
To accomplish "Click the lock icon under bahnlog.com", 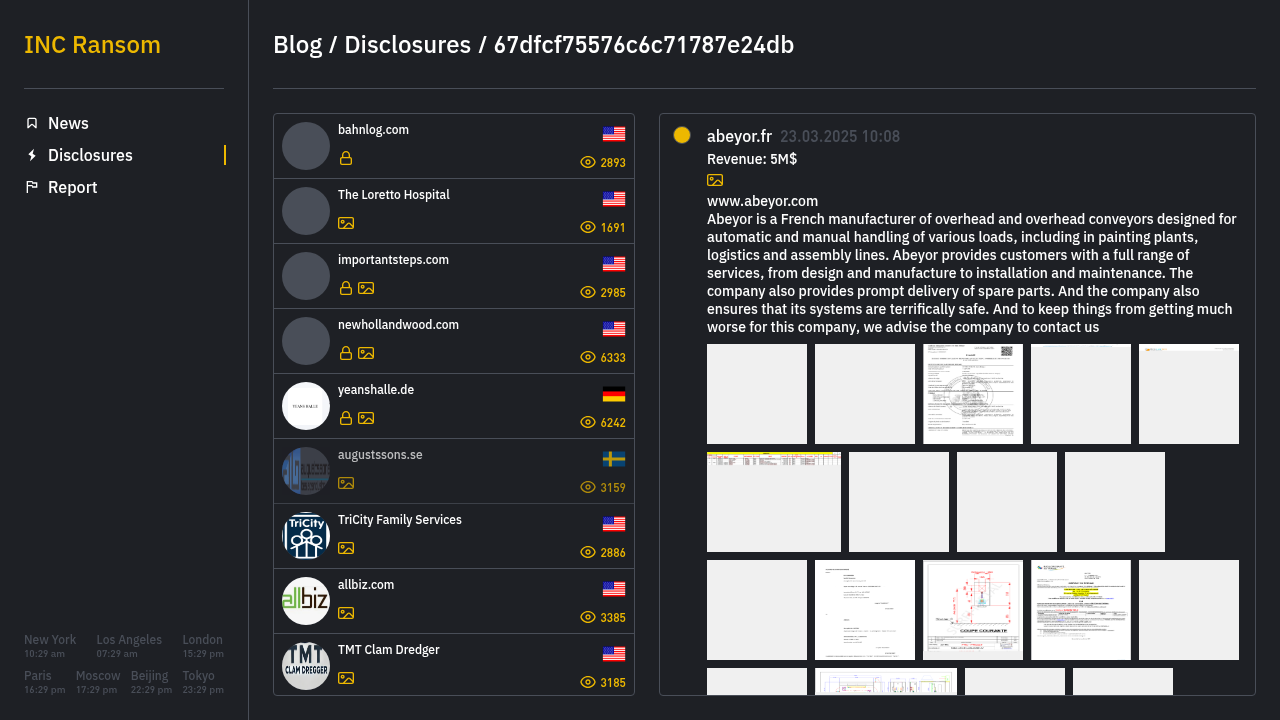I will [346, 158].
